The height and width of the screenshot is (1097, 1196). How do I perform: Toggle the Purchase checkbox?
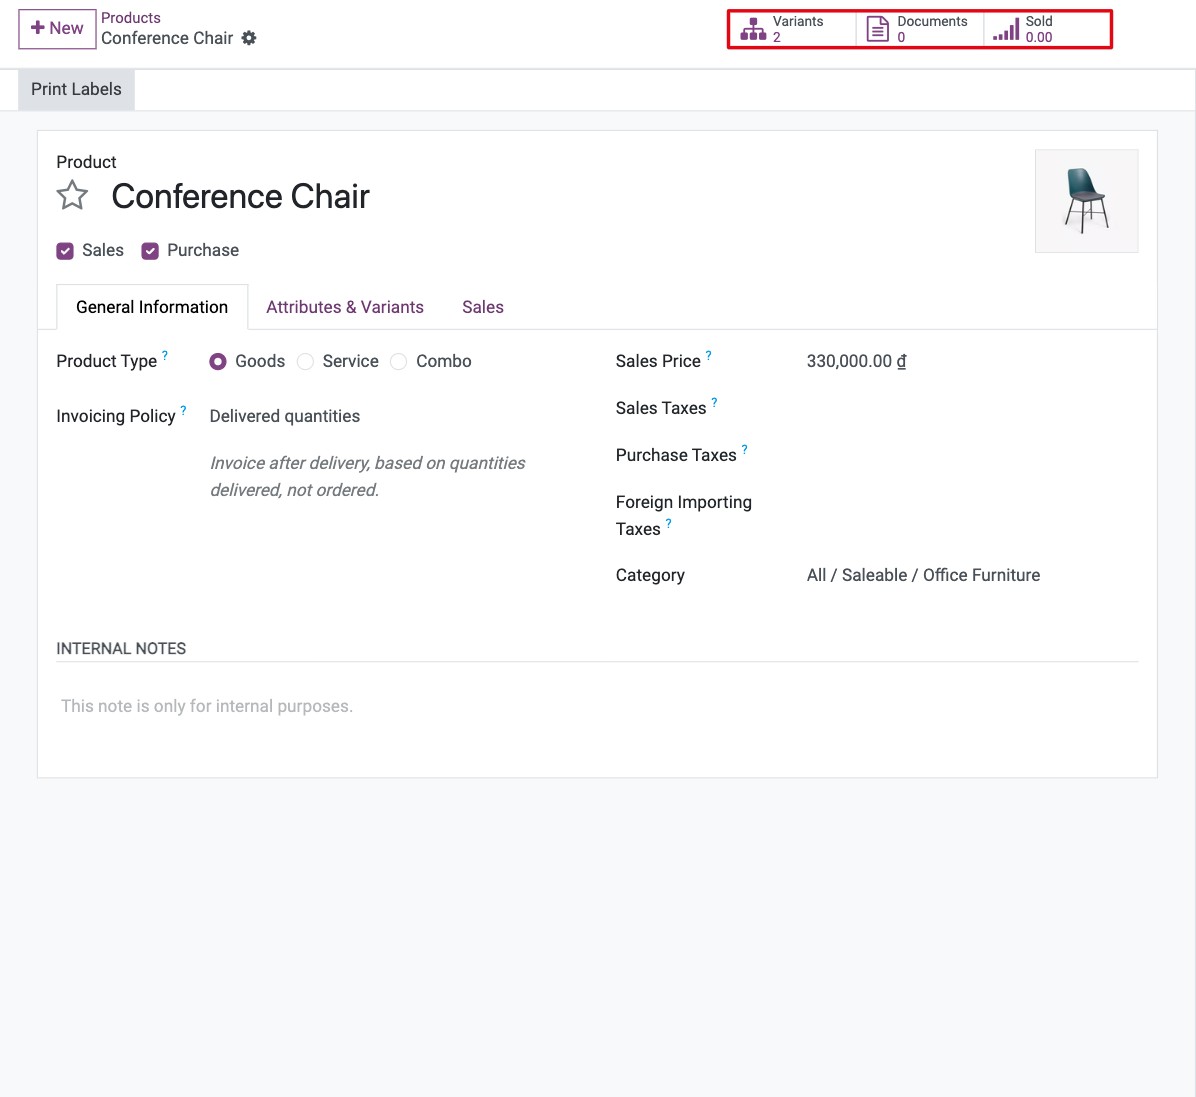click(150, 251)
